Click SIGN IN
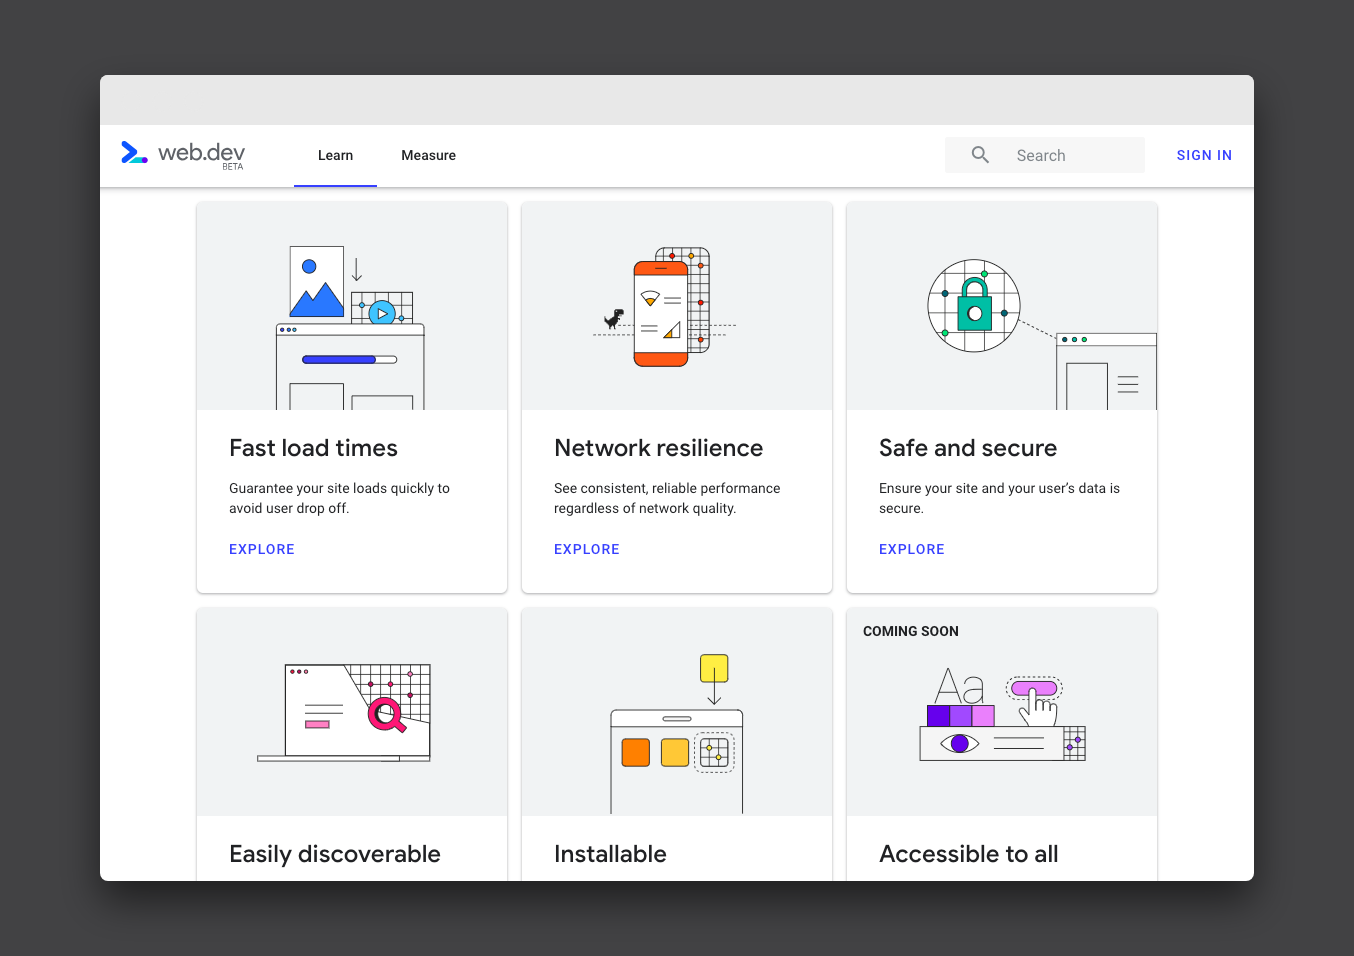The width and height of the screenshot is (1354, 956). pos(1204,155)
